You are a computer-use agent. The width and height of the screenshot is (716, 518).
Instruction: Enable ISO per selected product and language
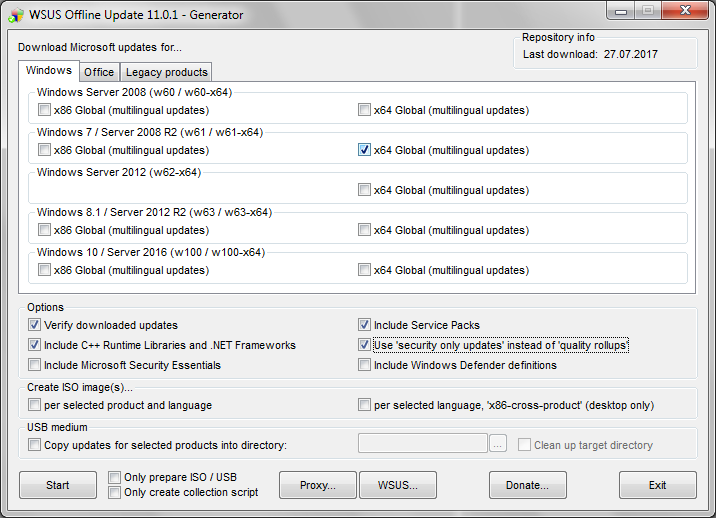pyautogui.click(x=35, y=405)
